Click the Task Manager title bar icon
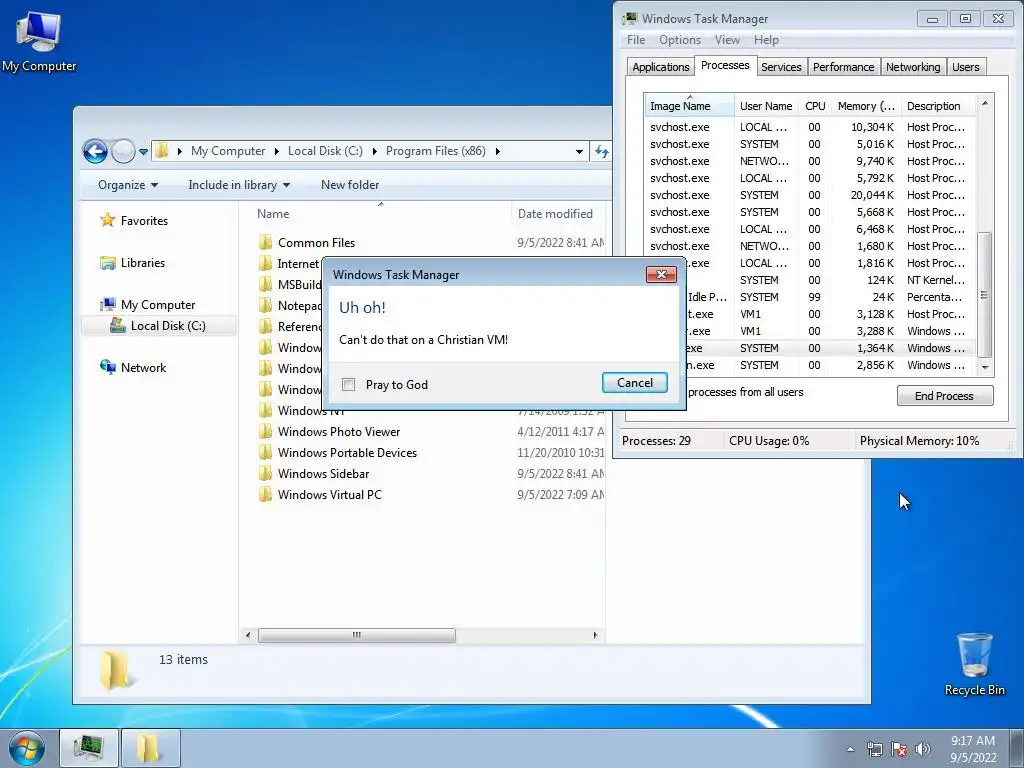This screenshot has height=768, width=1024. pos(630,18)
